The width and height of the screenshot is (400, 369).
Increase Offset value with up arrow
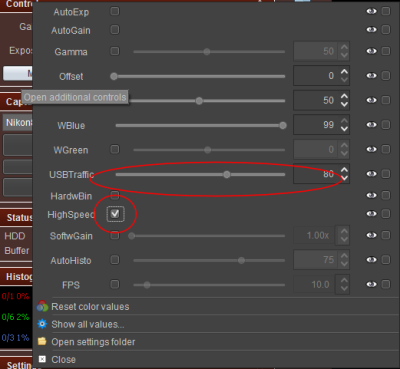(344, 72)
